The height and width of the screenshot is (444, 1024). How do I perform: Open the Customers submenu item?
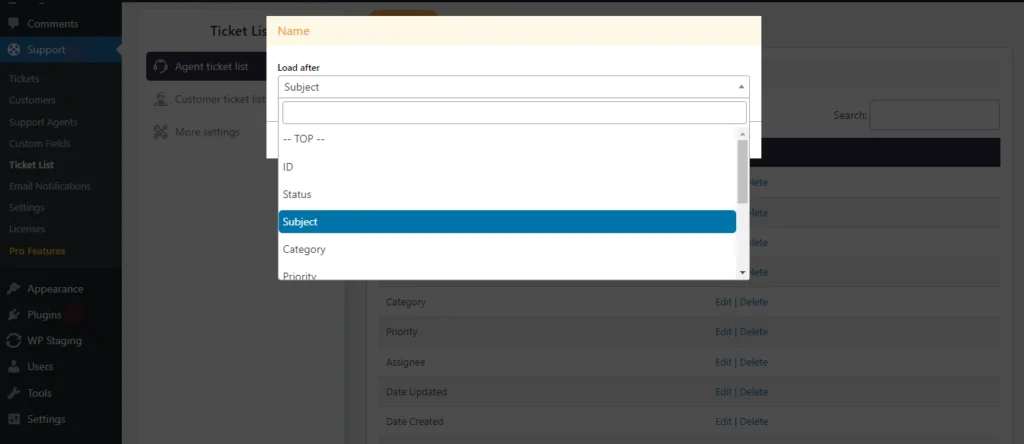click(32, 100)
